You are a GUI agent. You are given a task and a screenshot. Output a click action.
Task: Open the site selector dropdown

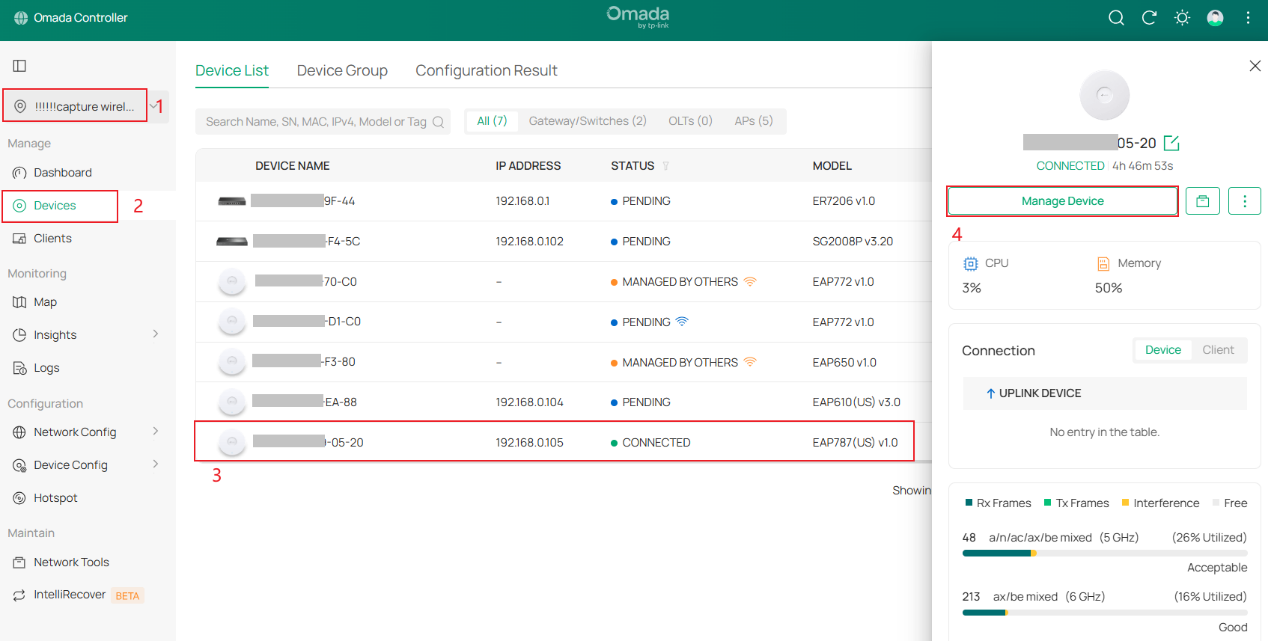85,106
